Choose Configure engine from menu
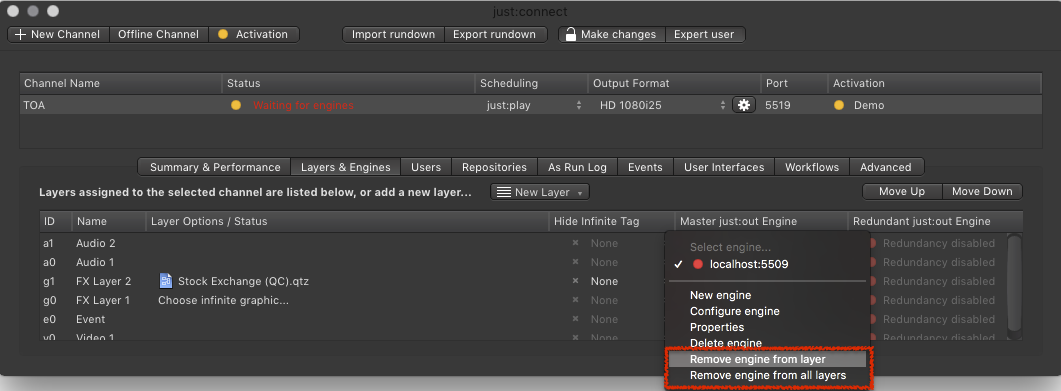 [767, 311]
